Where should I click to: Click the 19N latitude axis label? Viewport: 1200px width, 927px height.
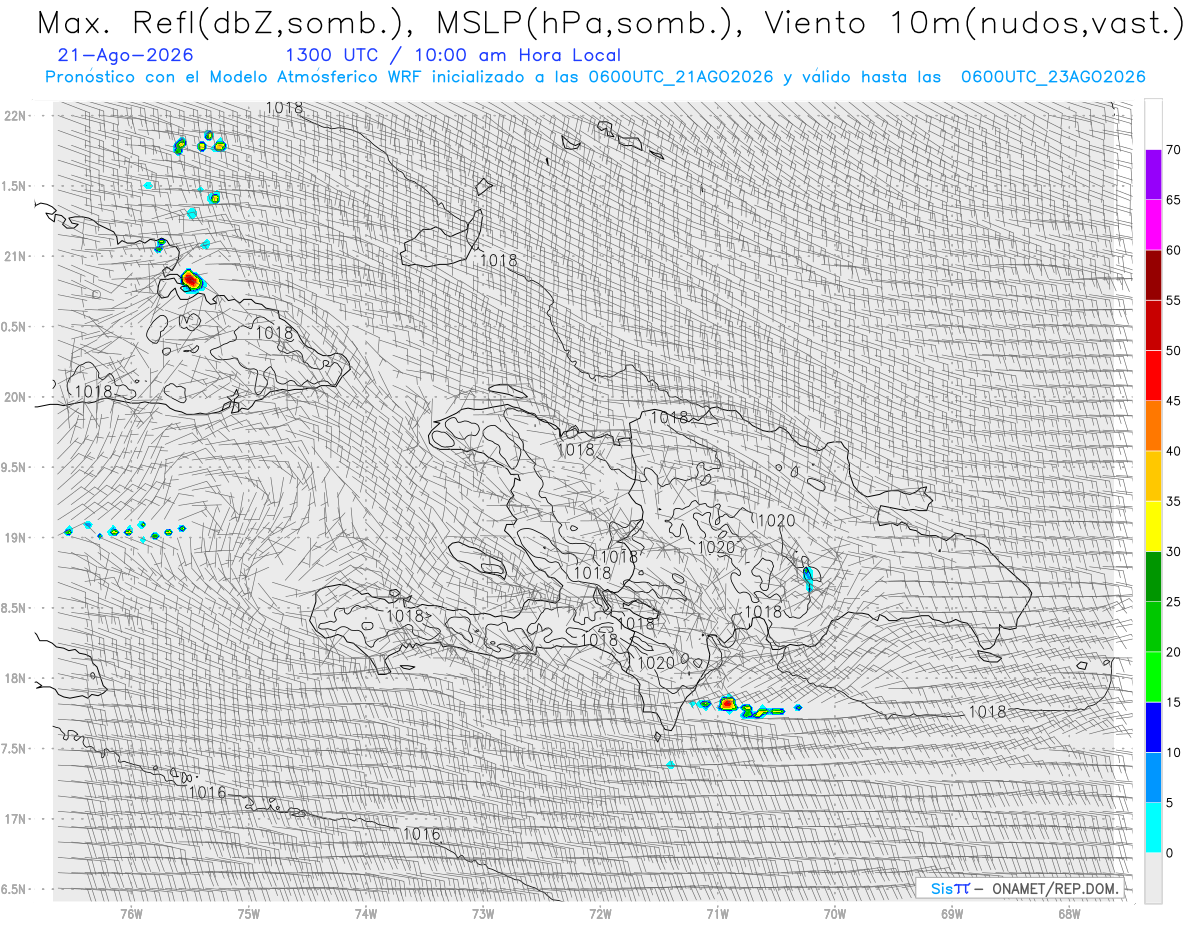coord(16,538)
